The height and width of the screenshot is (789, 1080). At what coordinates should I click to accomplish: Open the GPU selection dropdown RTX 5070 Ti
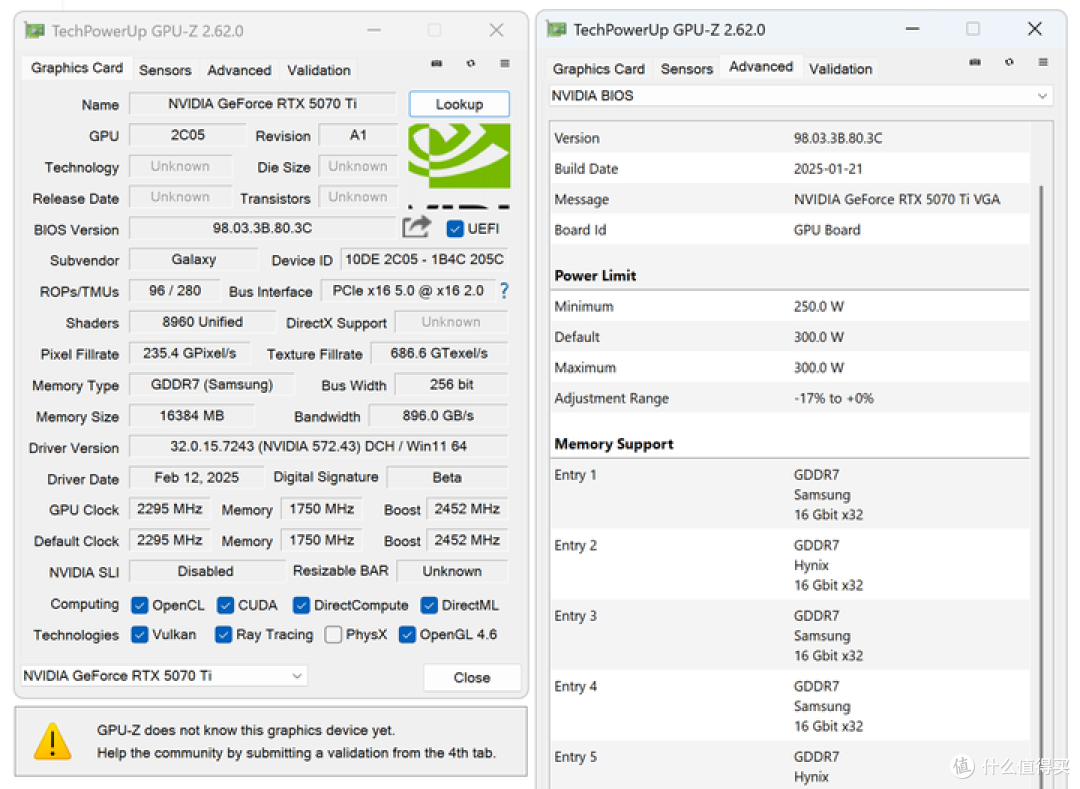tap(164, 676)
